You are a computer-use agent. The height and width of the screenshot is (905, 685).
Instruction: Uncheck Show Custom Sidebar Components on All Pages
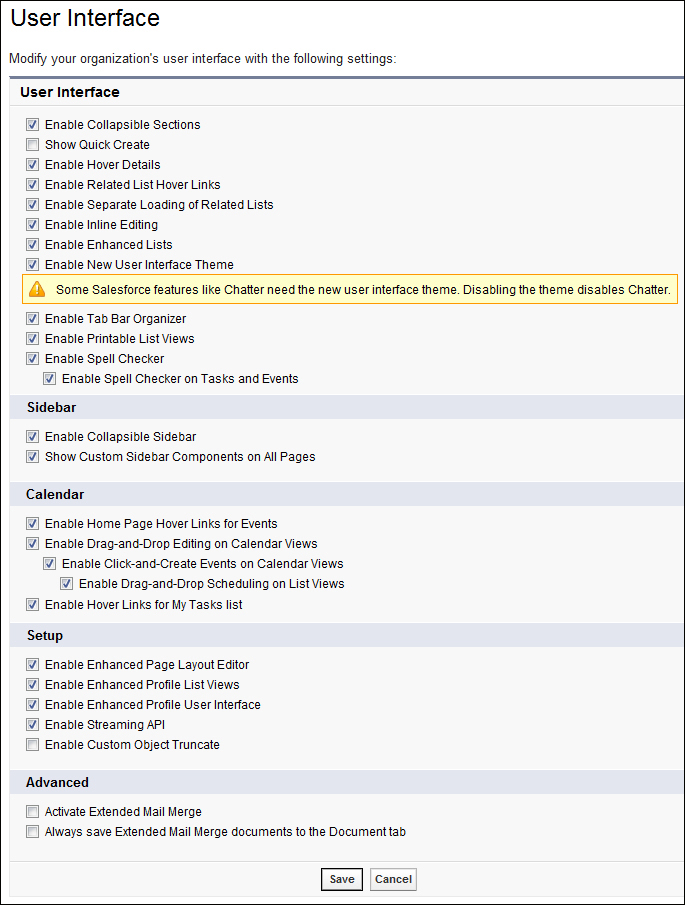click(32, 457)
